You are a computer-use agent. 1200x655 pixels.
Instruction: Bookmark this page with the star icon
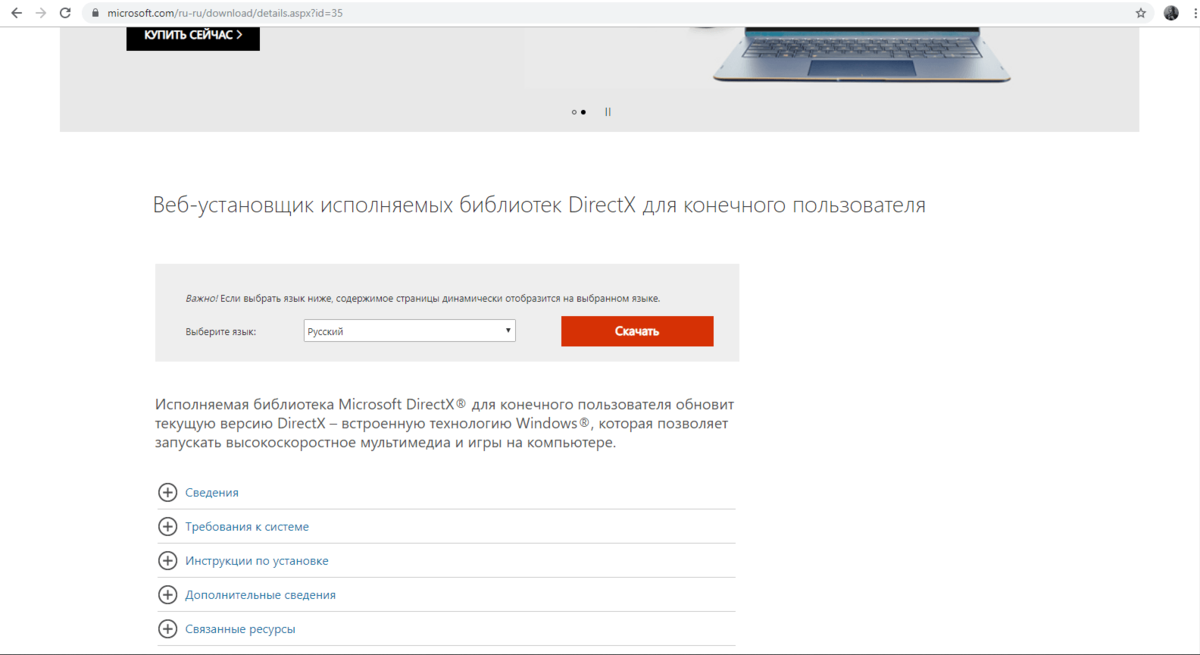point(1139,13)
